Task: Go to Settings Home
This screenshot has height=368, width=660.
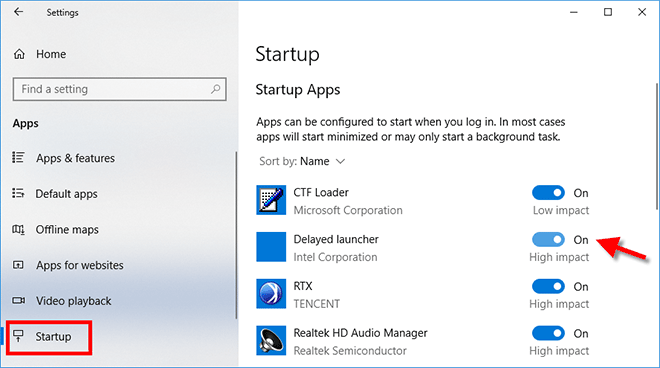Action: tap(51, 54)
